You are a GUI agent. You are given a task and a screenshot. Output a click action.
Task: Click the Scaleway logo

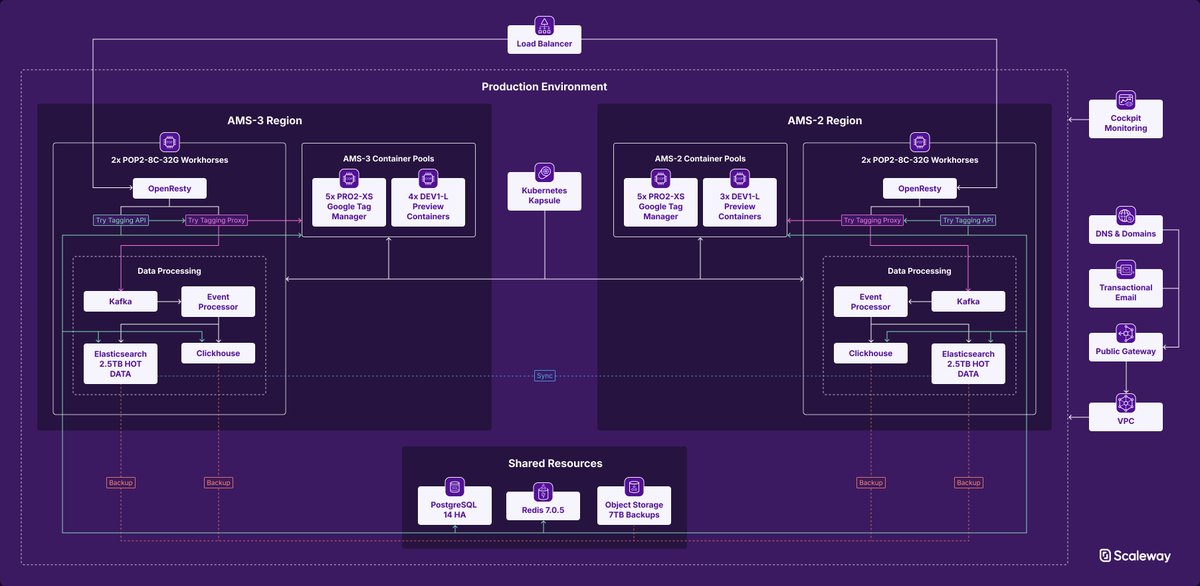pyautogui.click(x=1137, y=556)
